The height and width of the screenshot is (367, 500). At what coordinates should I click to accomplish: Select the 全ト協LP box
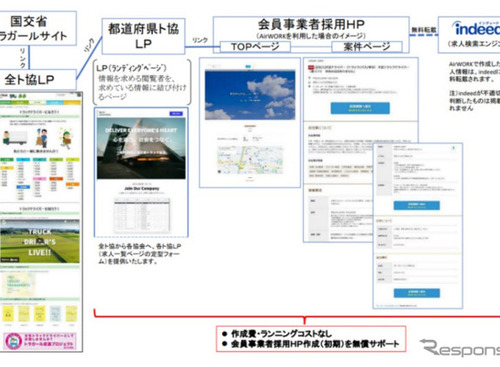point(38,79)
